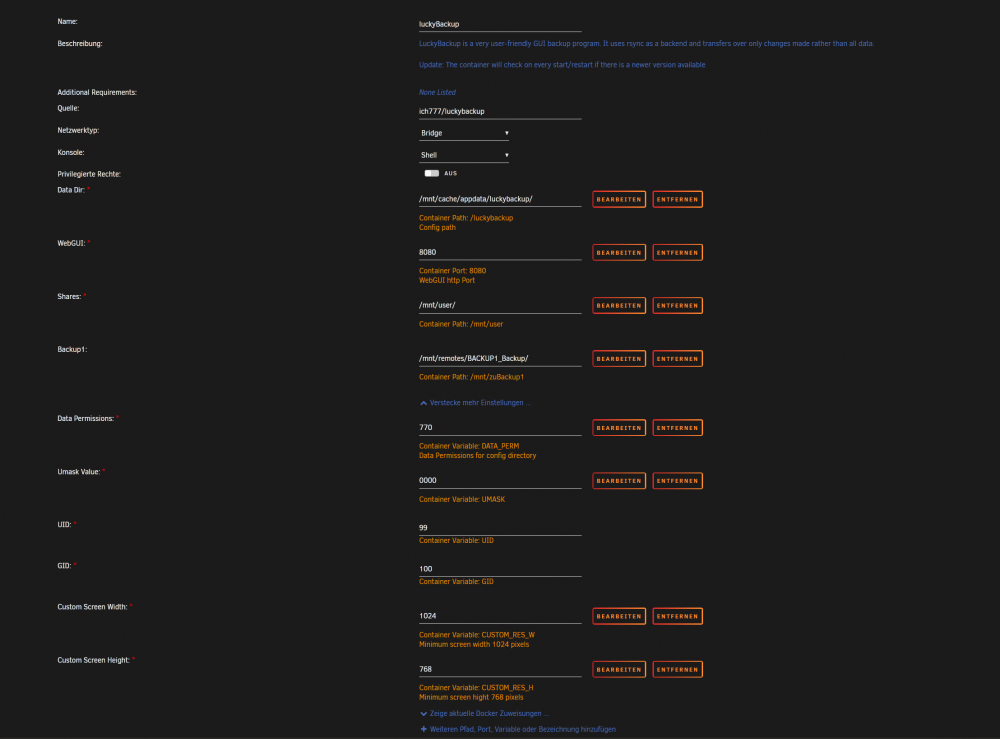Focus the Quelle field ich777/luckybackup
Screen dimensions: 1000x739
pyautogui.click(x=500, y=112)
